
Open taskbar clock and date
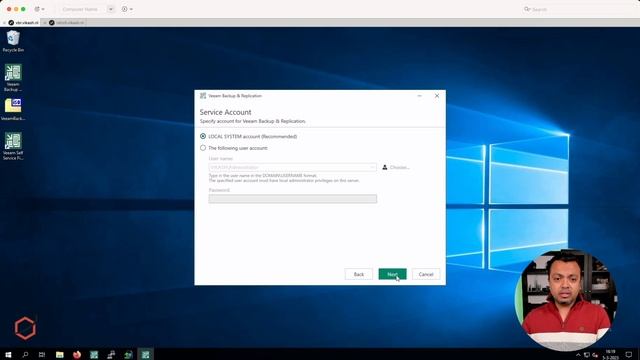[610, 354]
